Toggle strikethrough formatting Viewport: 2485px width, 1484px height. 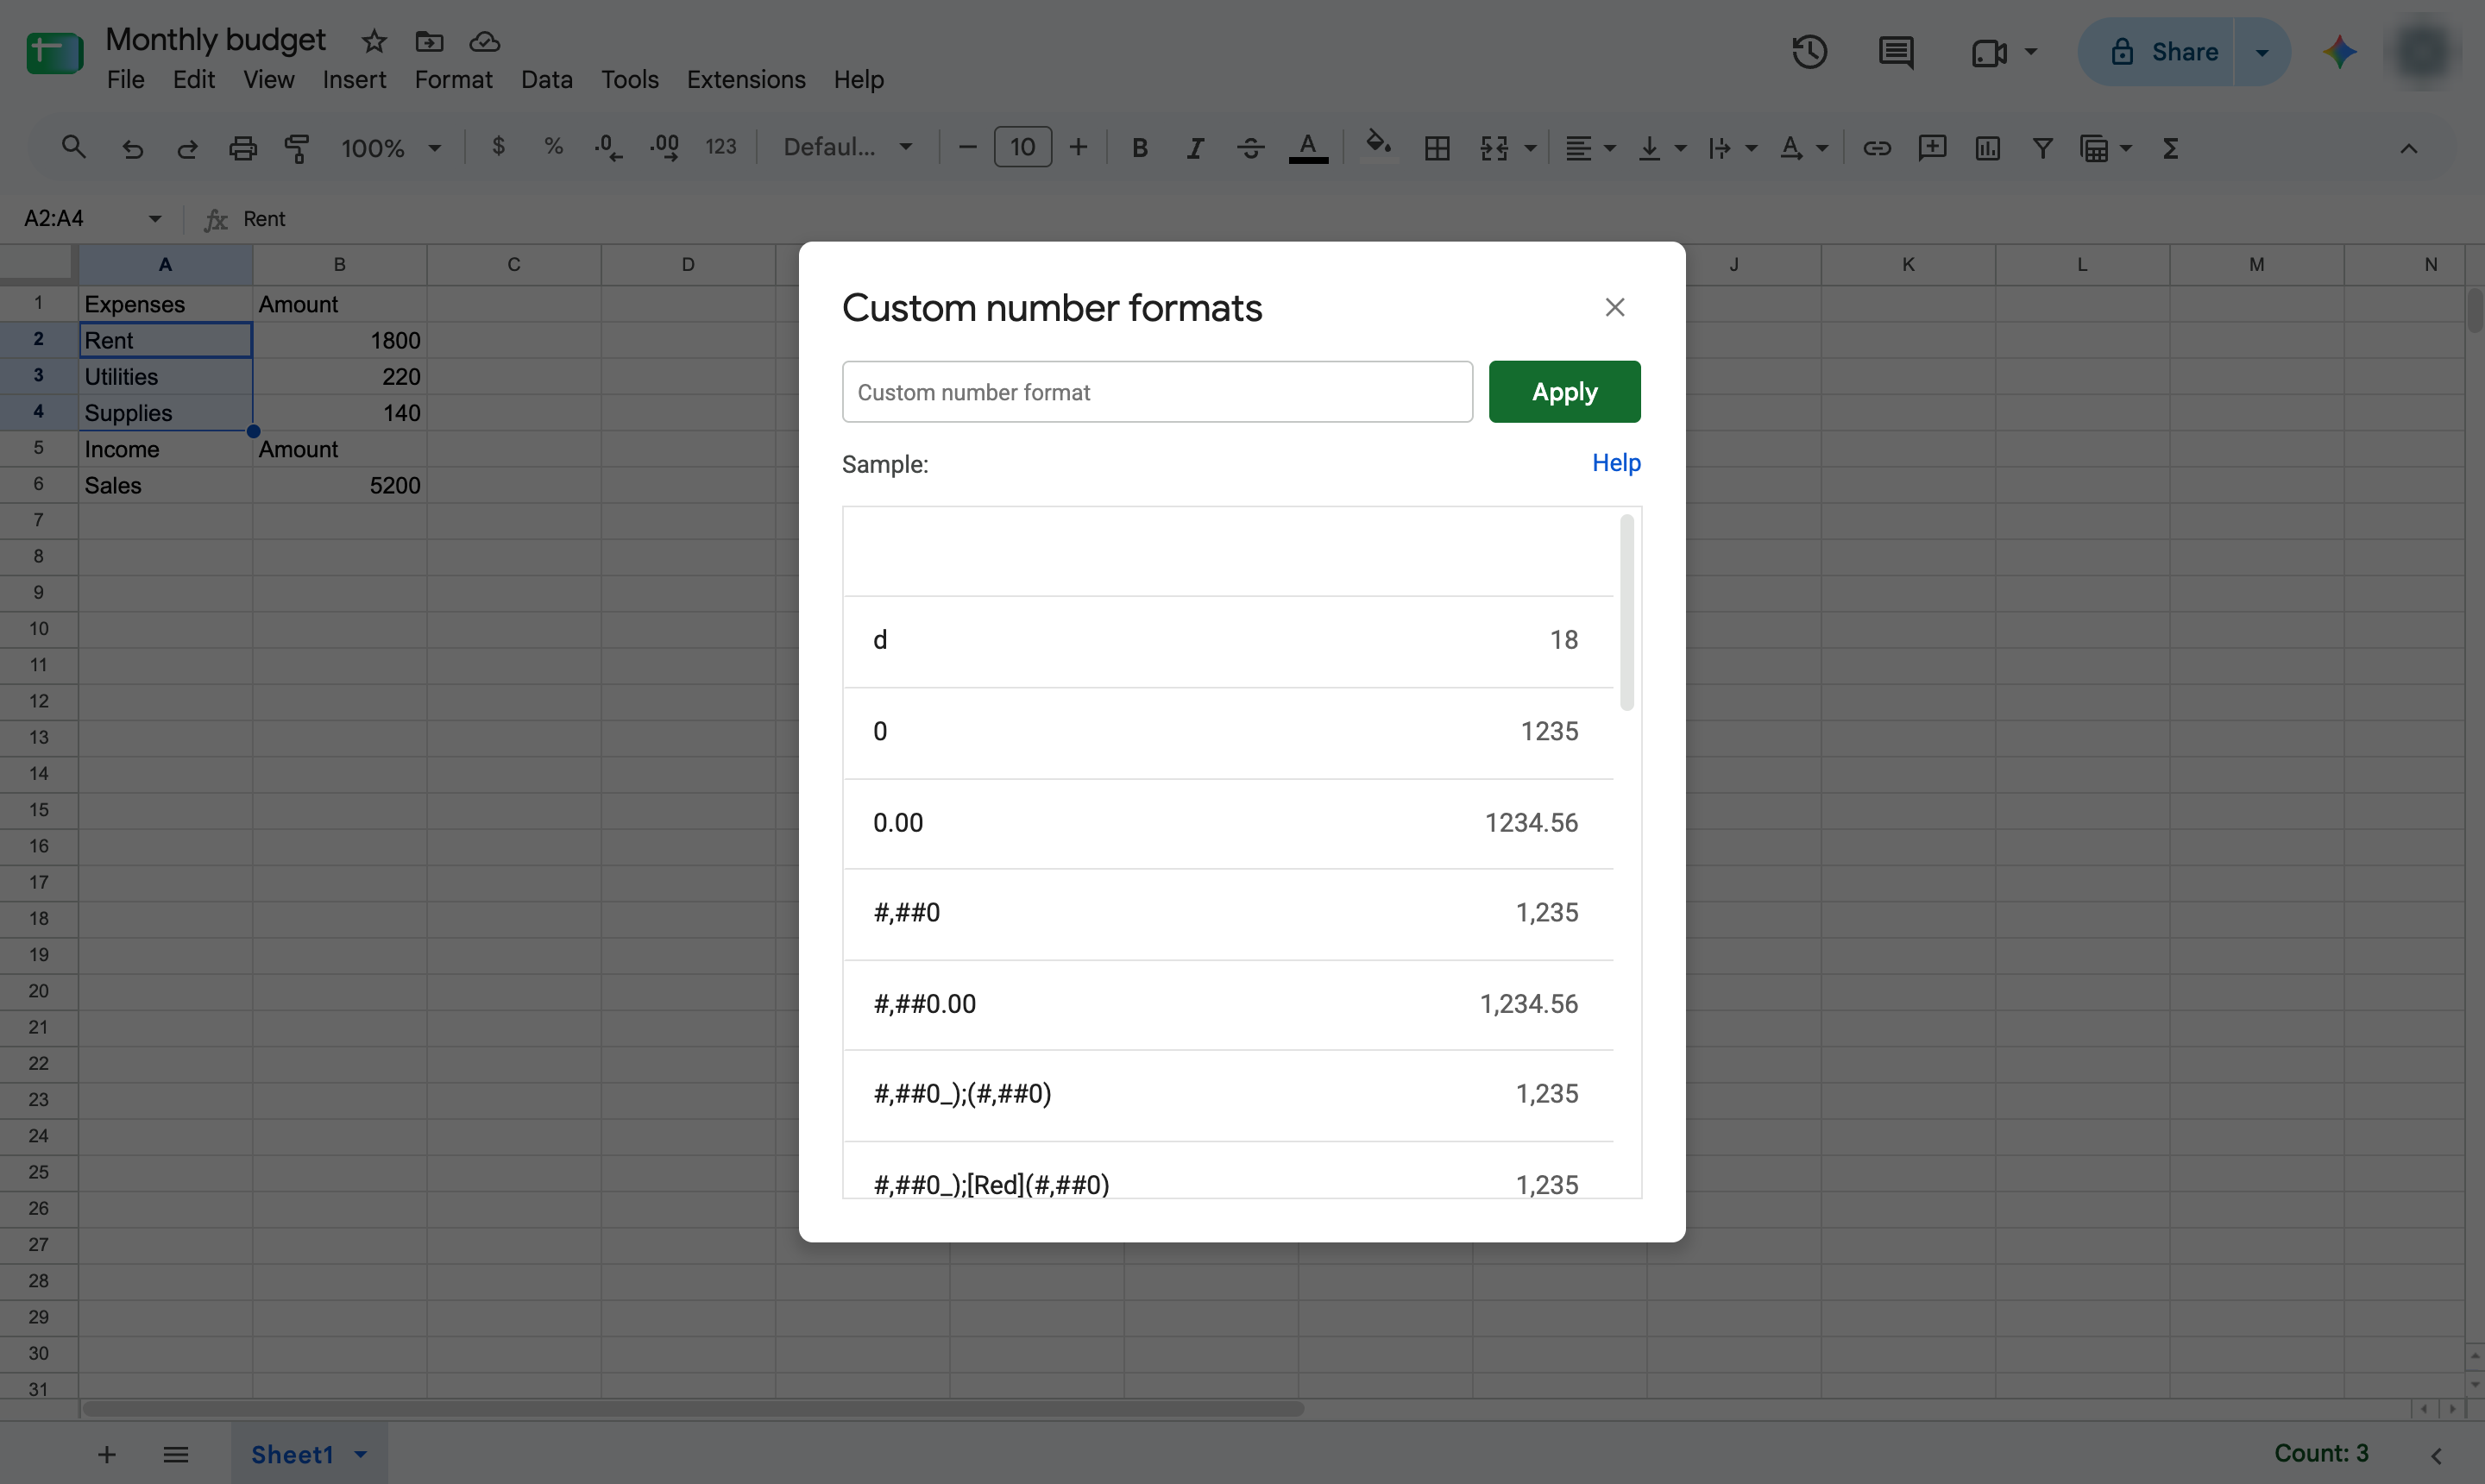1251,148
